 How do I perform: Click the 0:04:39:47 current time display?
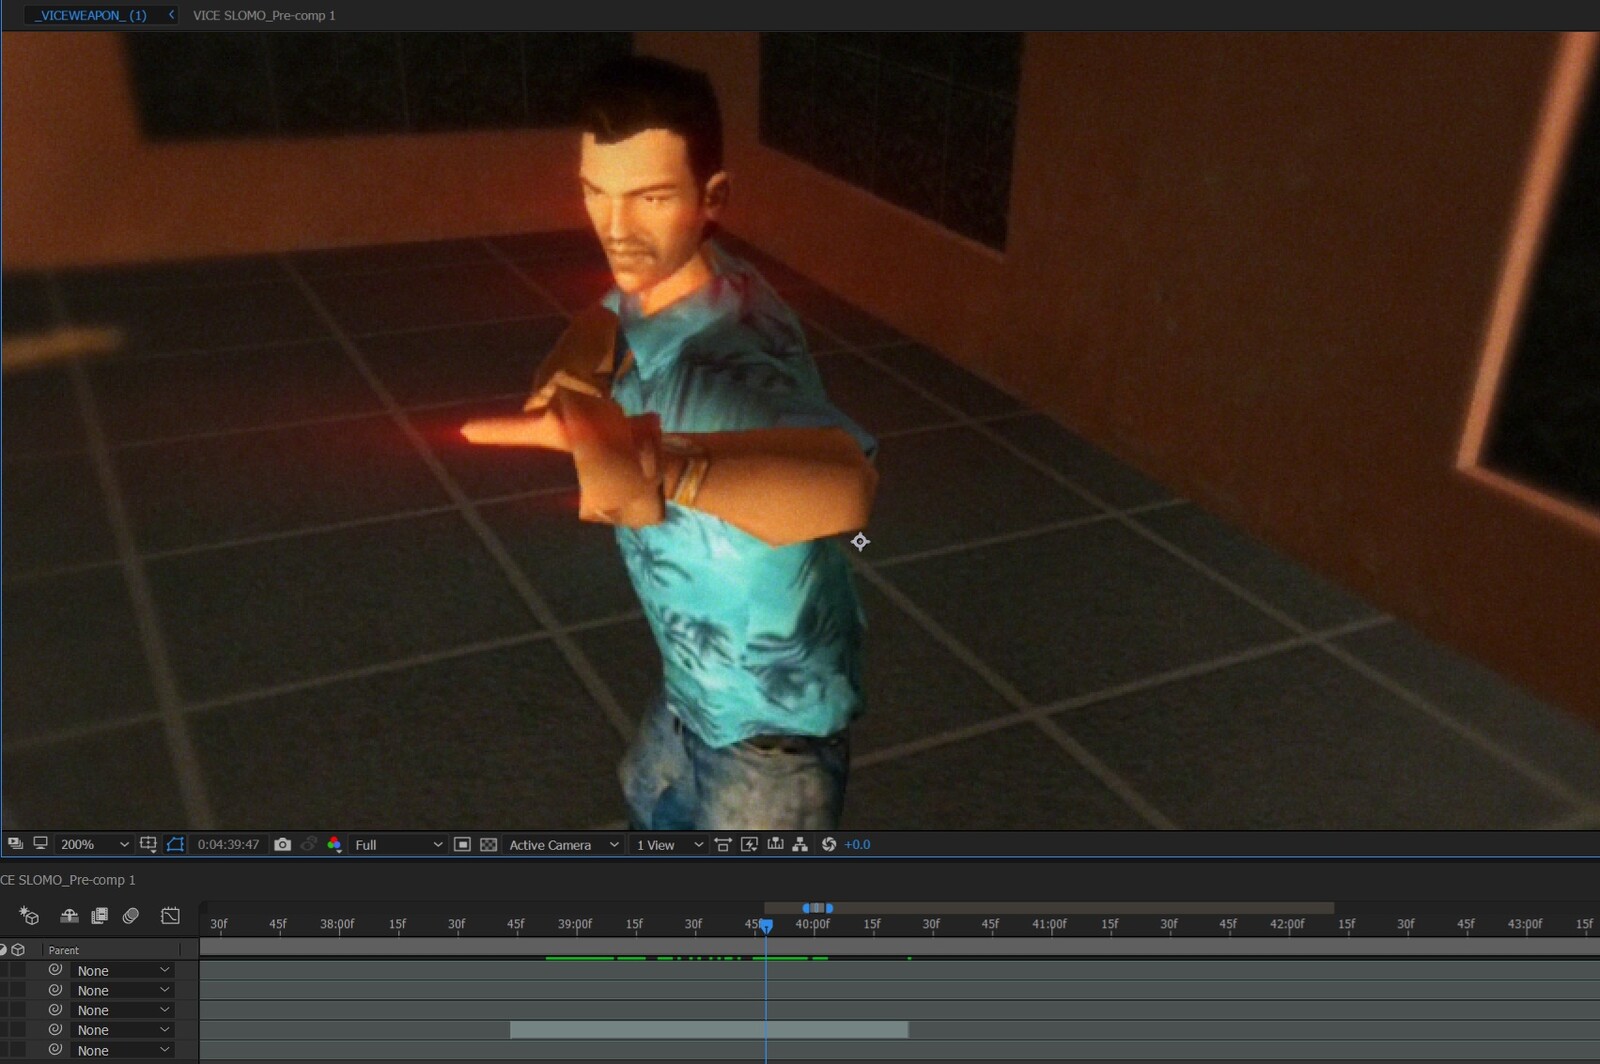228,844
